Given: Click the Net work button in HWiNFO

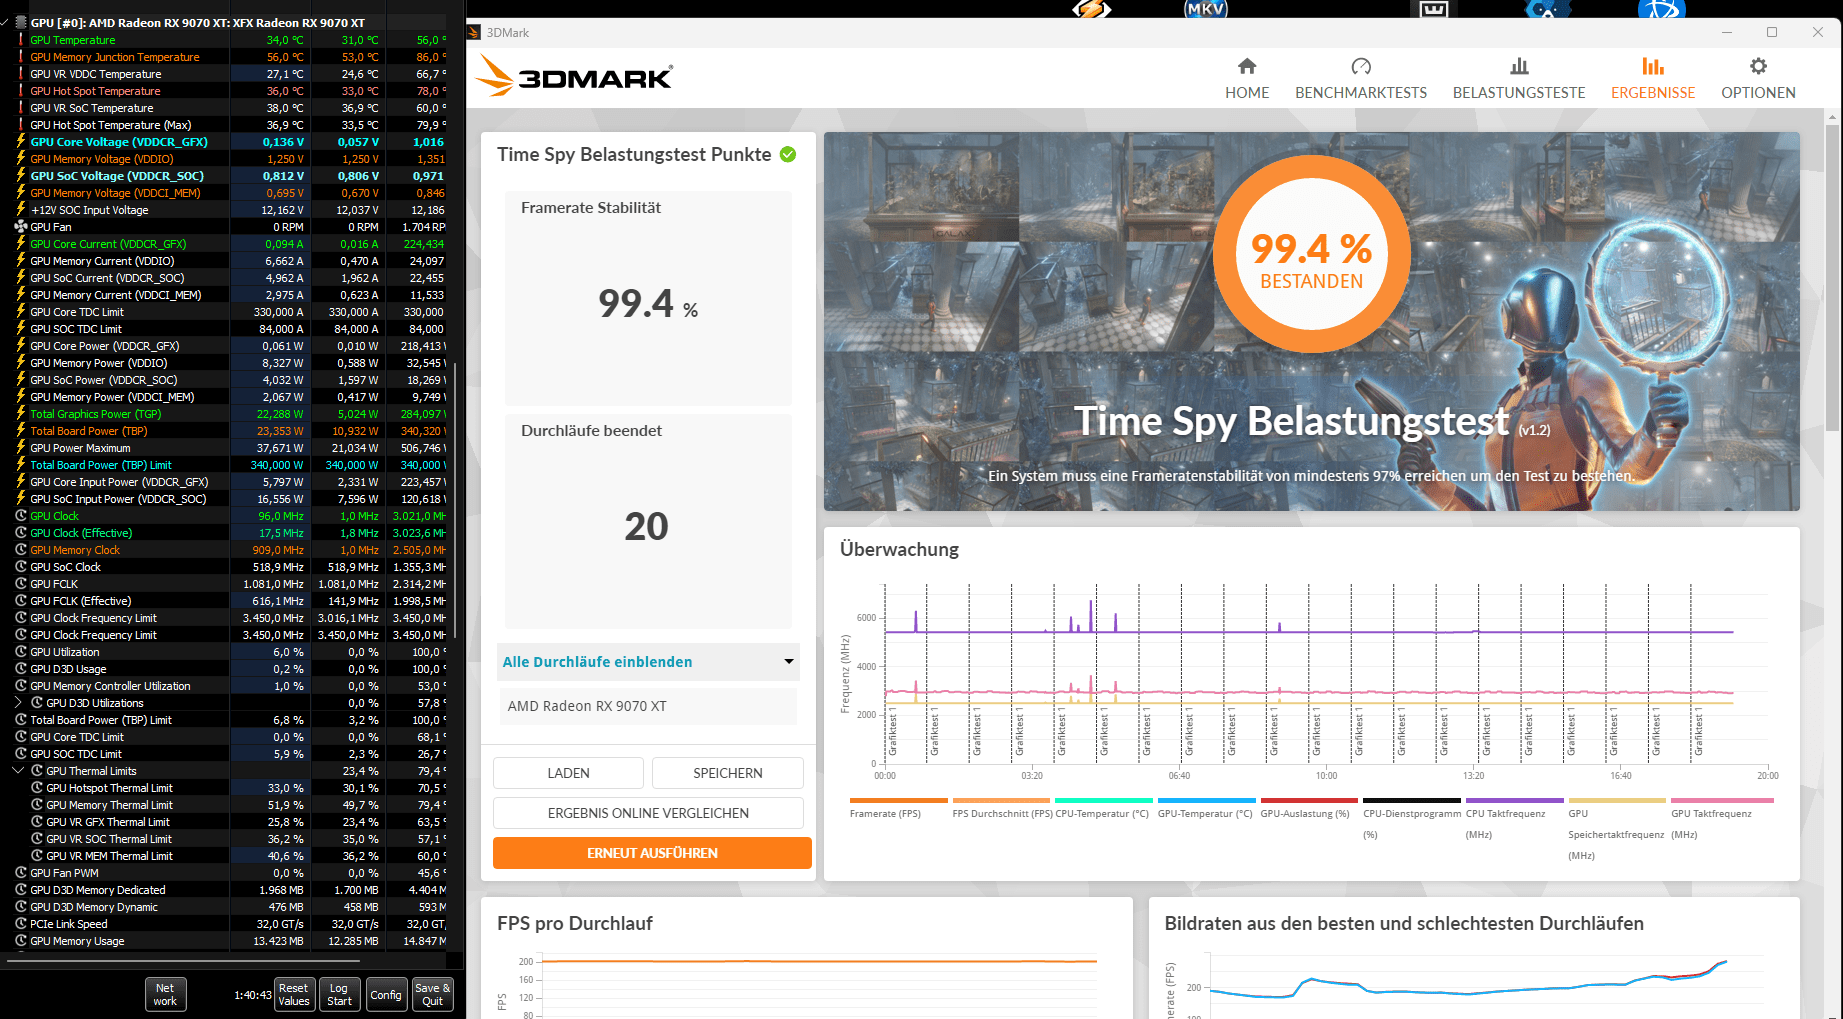Looking at the screenshot, I should pyautogui.click(x=165, y=994).
